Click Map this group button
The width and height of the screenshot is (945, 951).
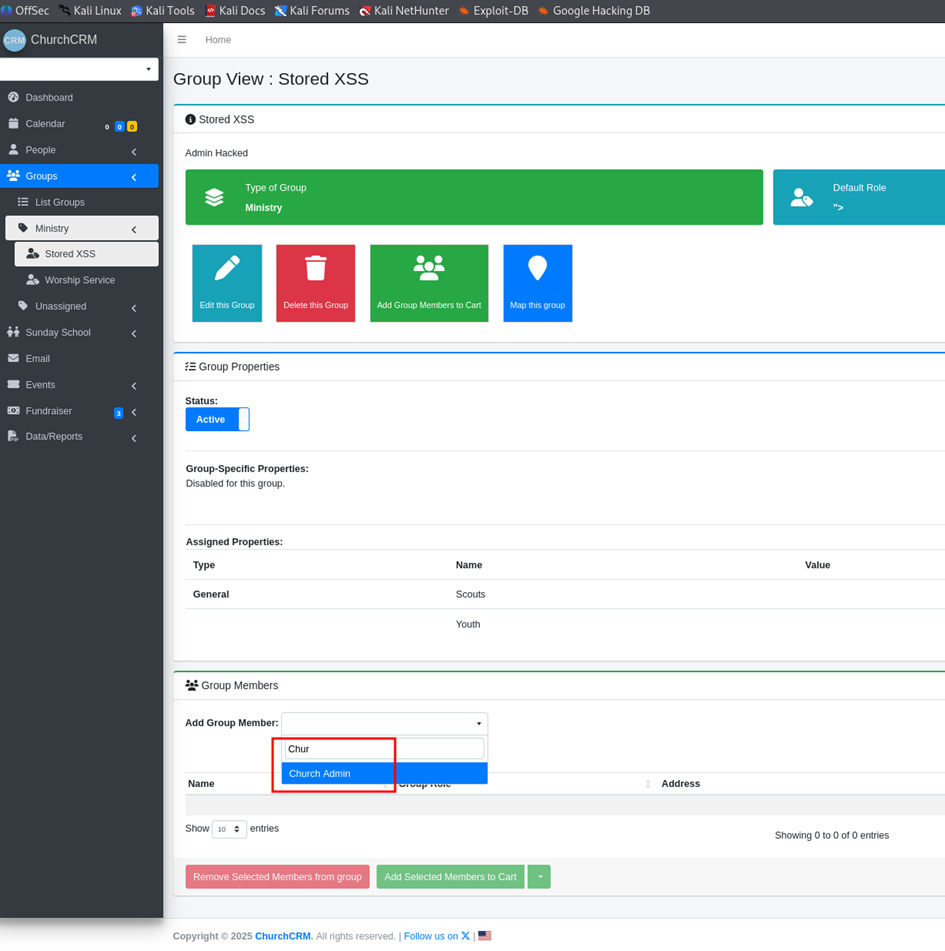pos(537,283)
